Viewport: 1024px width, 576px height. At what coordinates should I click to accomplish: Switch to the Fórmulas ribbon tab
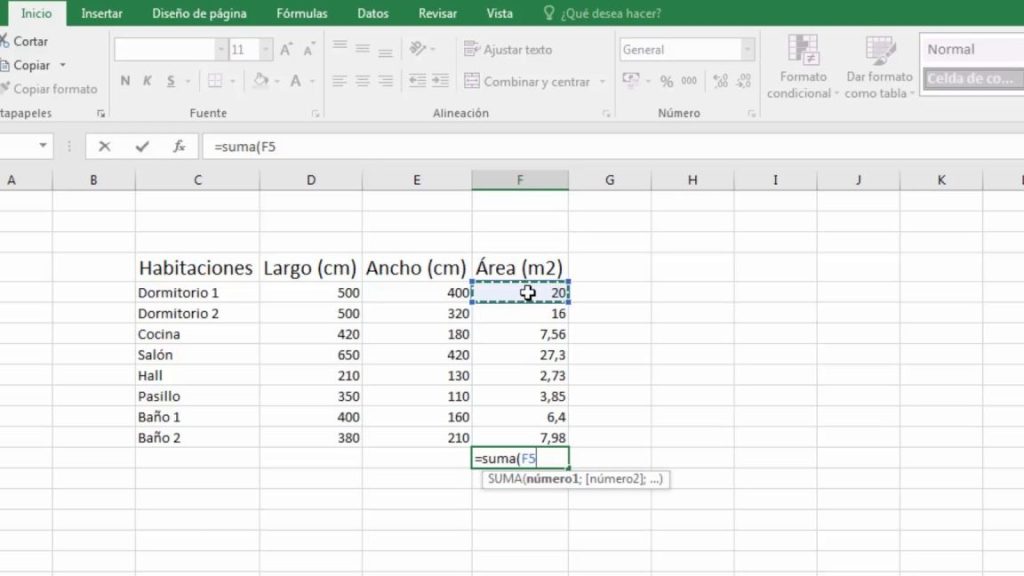click(302, 13)
